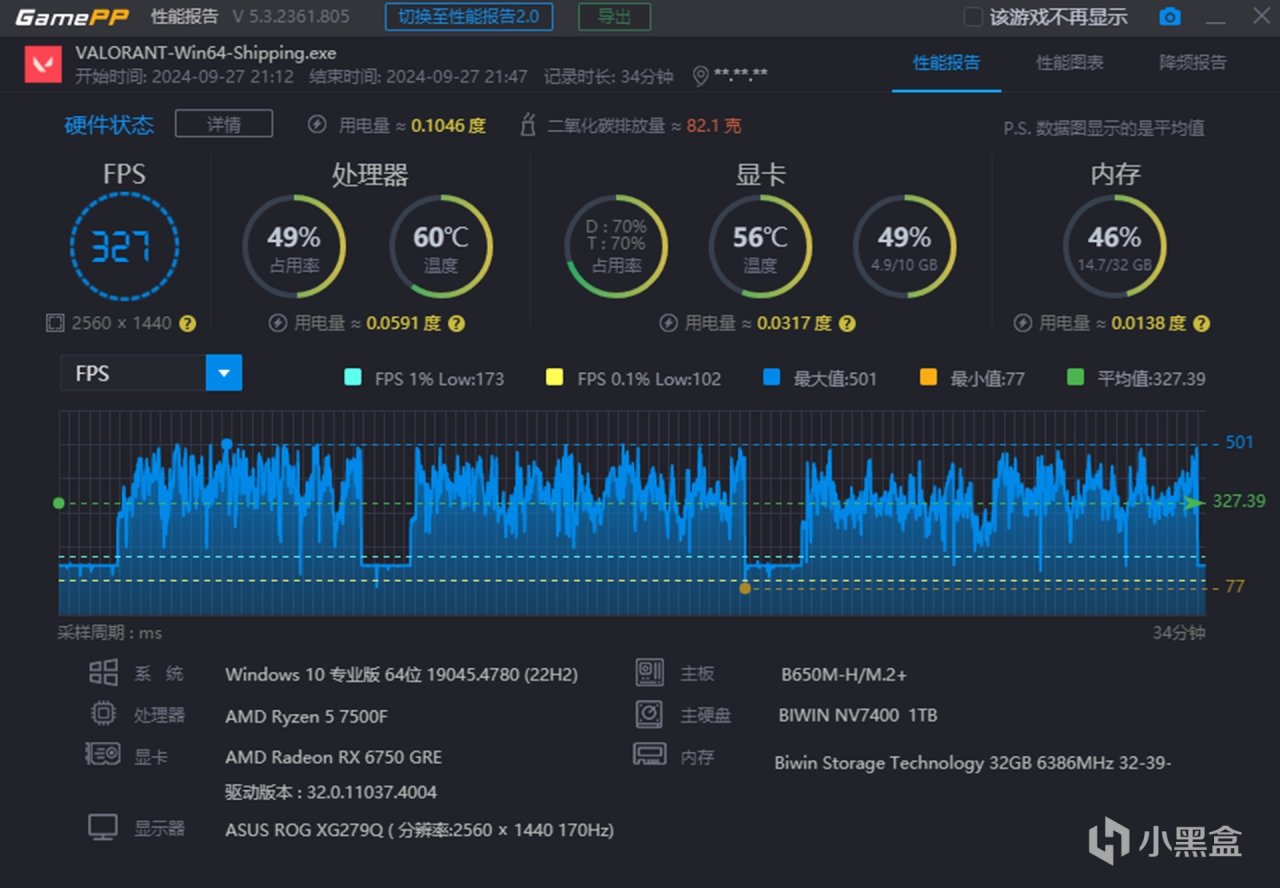Click the lightning icon beside 用电量 ≈ 0.1046 度
1280x888 pixels.
click(x=317, y=125)
